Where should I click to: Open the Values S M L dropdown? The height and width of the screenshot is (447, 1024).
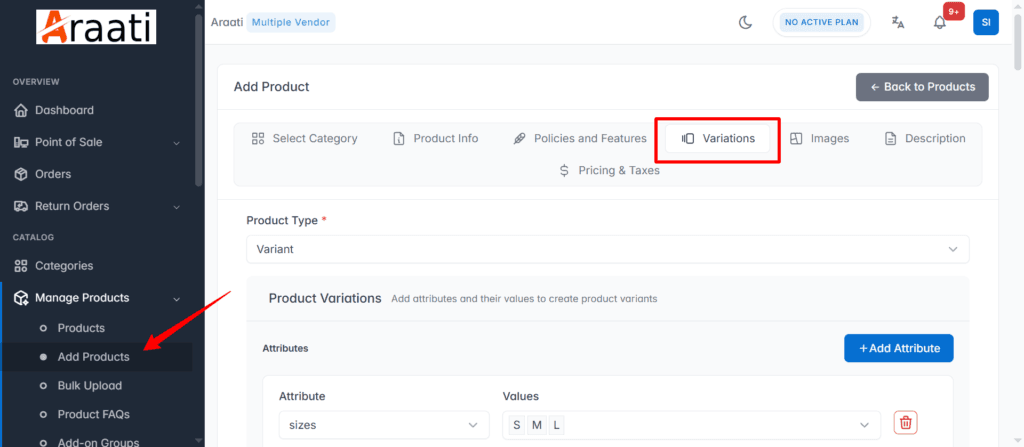click(692, 425)
